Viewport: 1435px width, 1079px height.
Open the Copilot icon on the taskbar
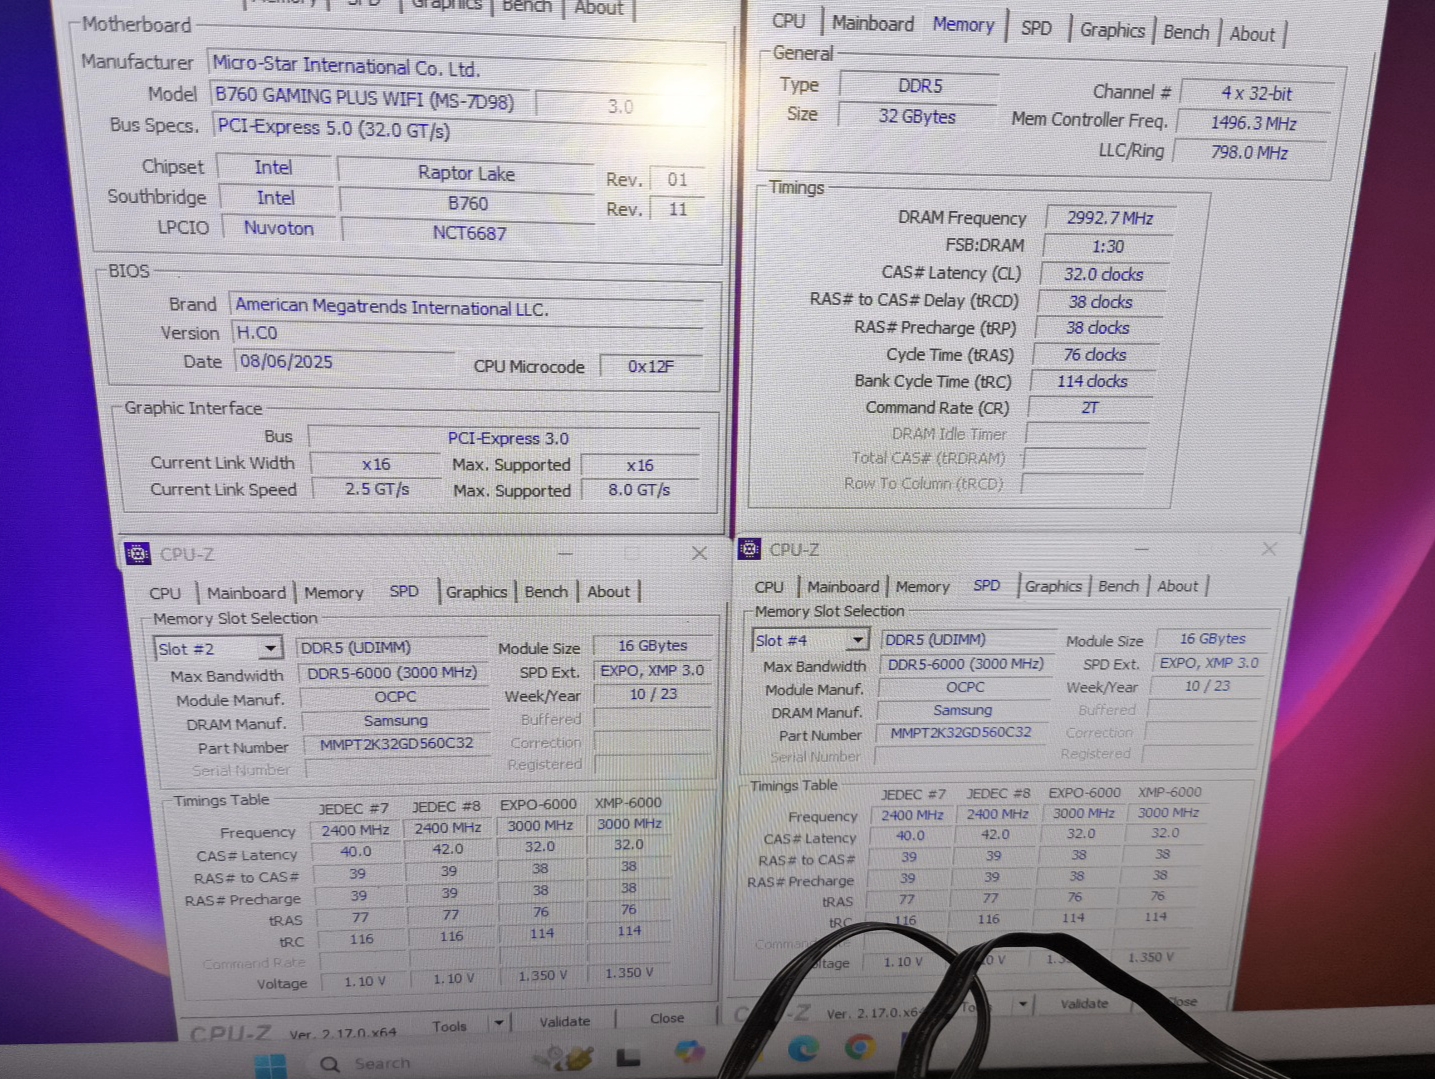coord(689,1051)
